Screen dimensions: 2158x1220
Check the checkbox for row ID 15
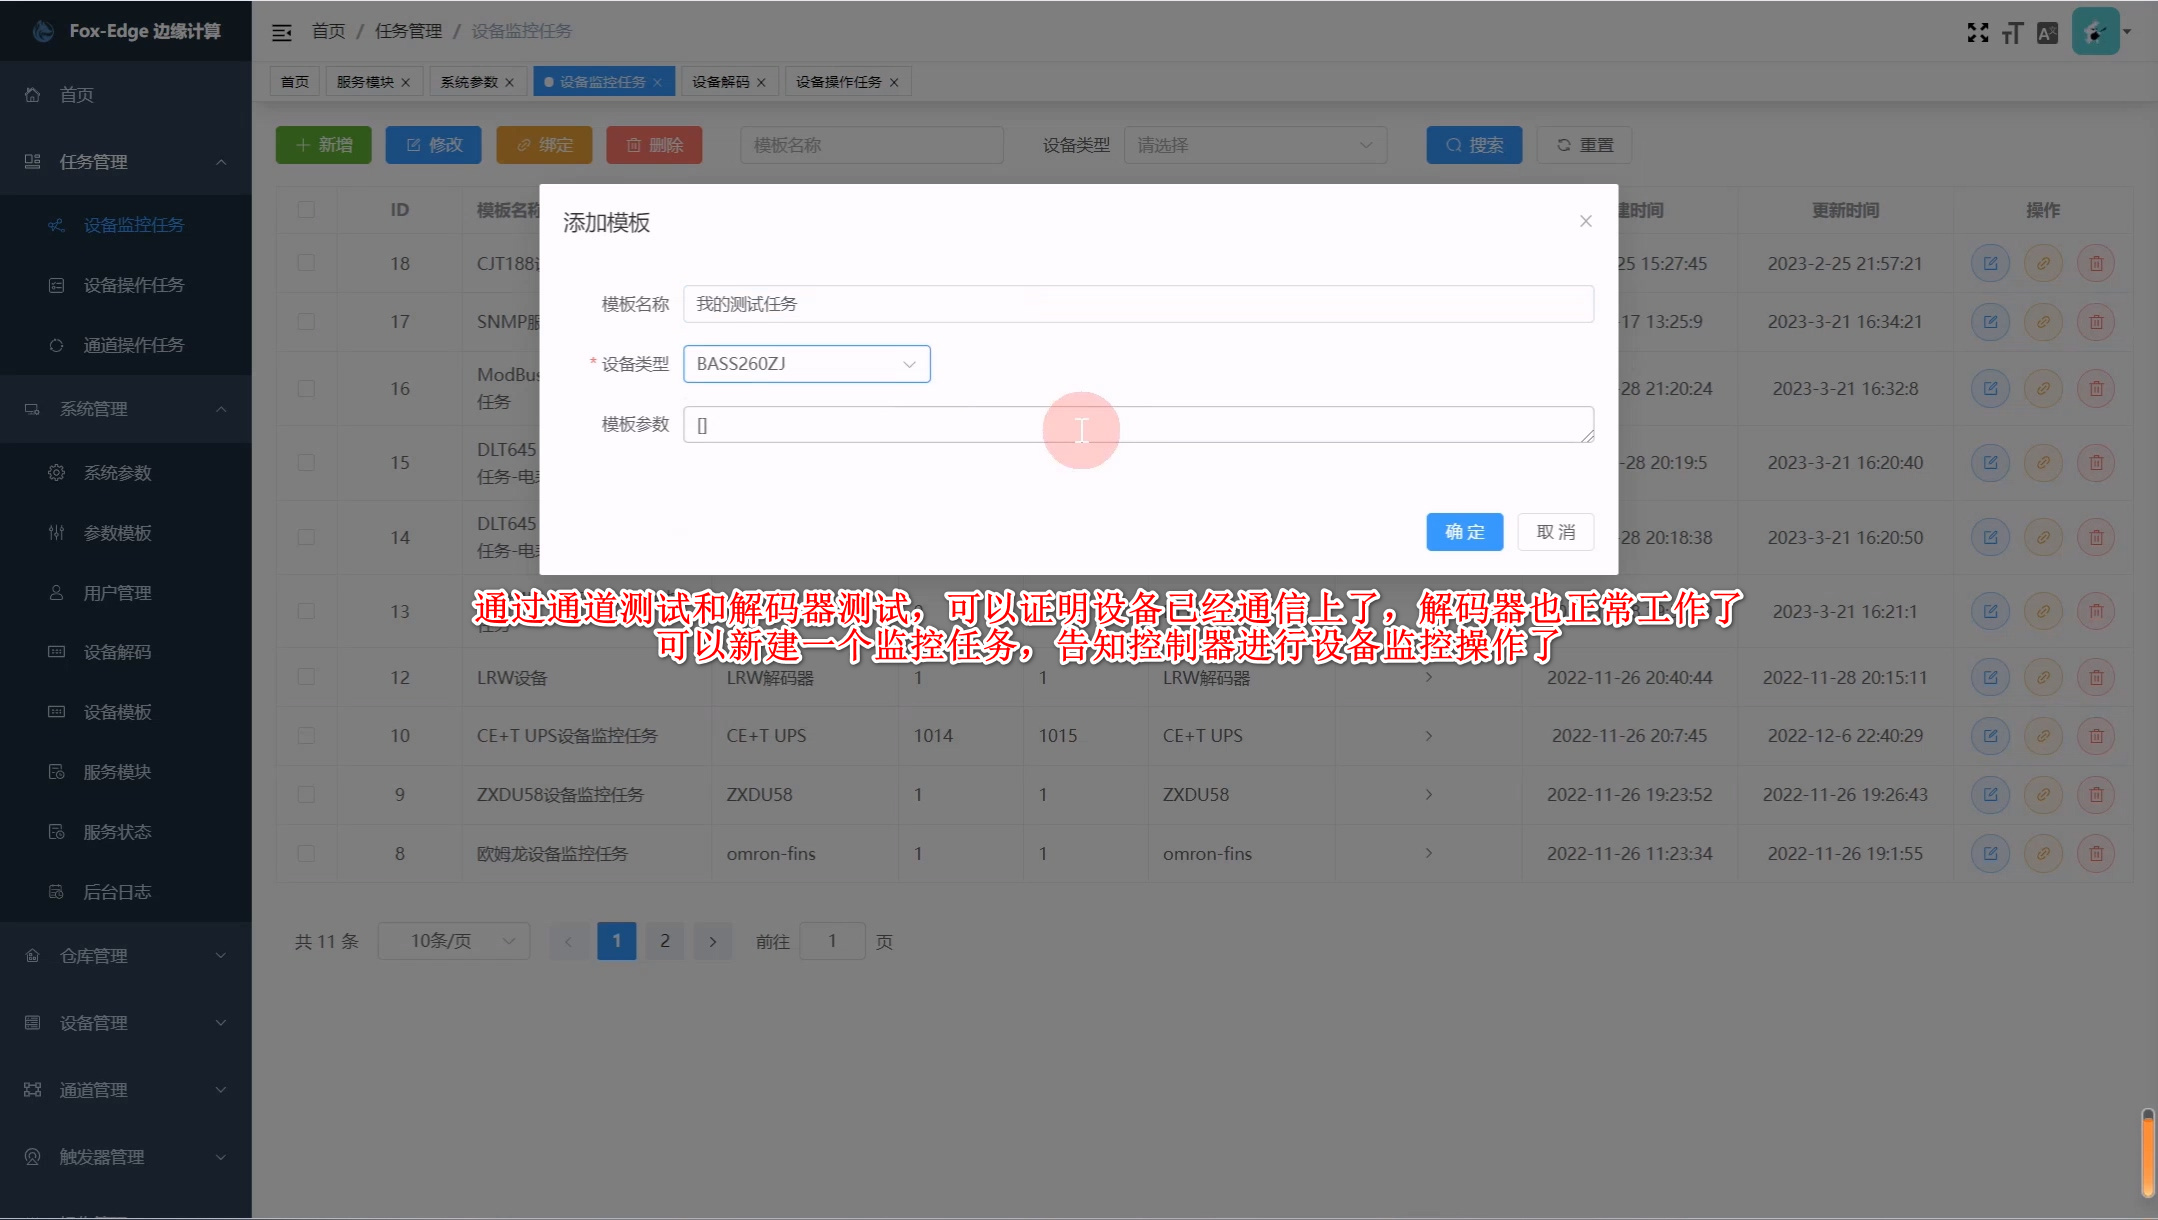(x=306, y=463)
